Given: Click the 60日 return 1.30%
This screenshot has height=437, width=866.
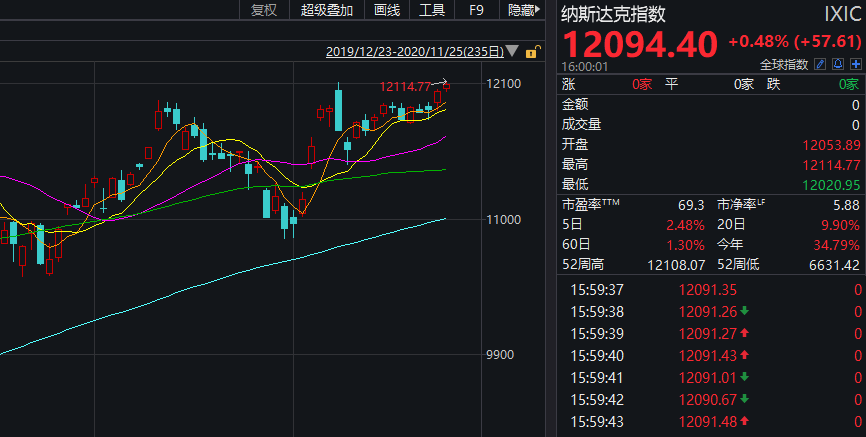Looking at the screenshot, I should pyautogui.click(x=687, y=245).
